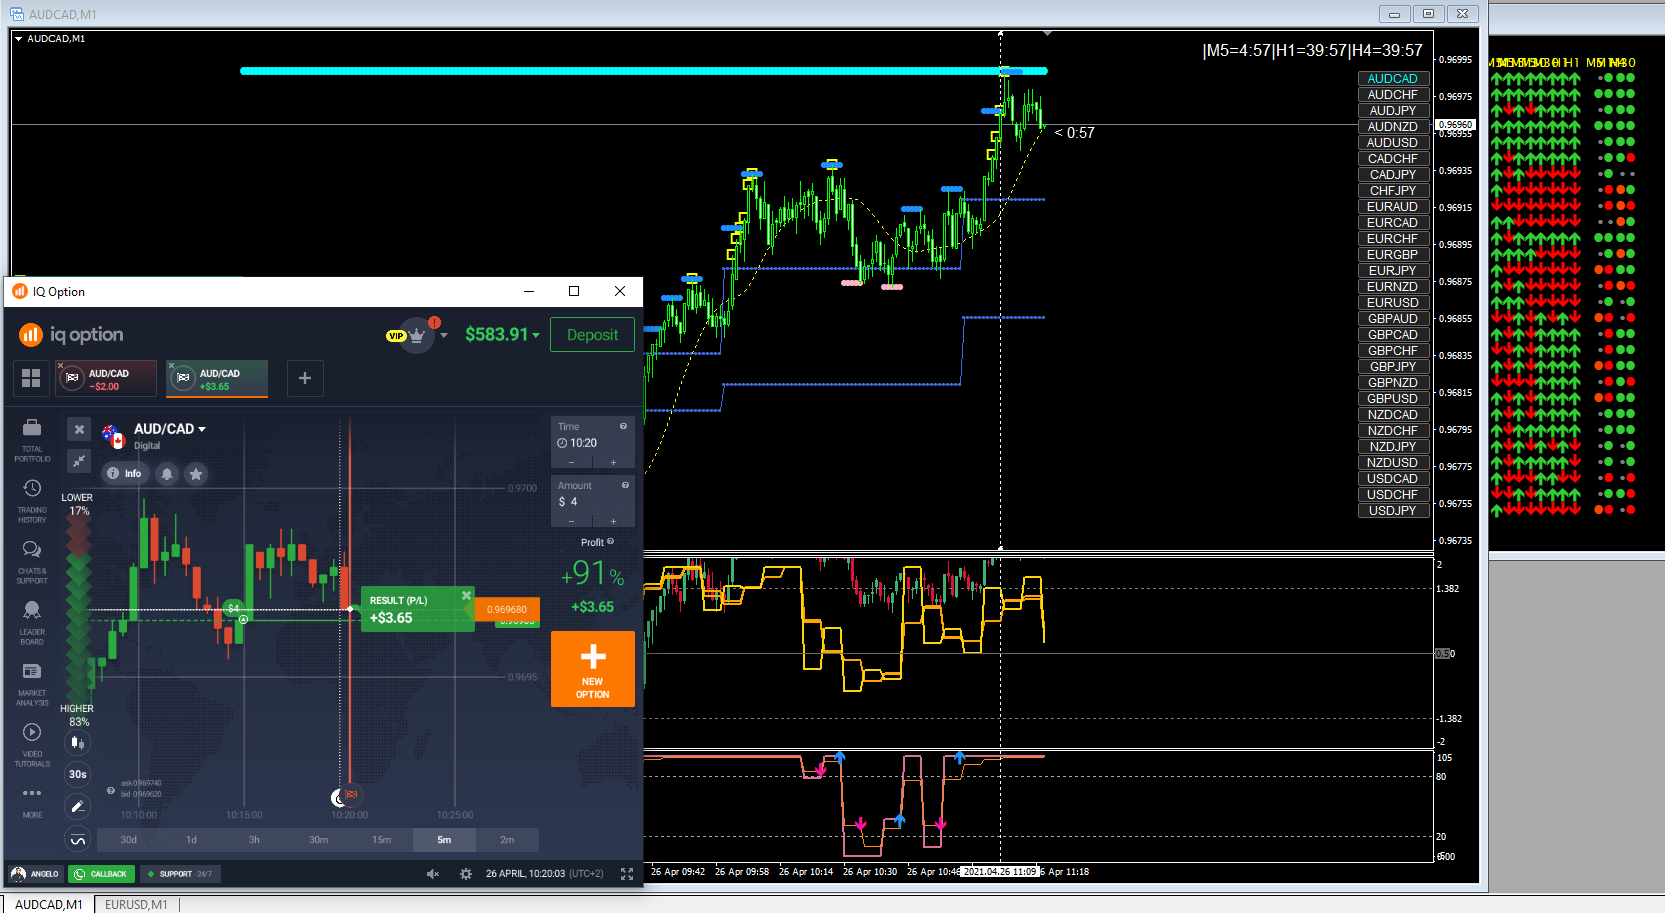Click the expiration Time field showing 10:20
Screen dimensions: 1665x913
point(593,443)
